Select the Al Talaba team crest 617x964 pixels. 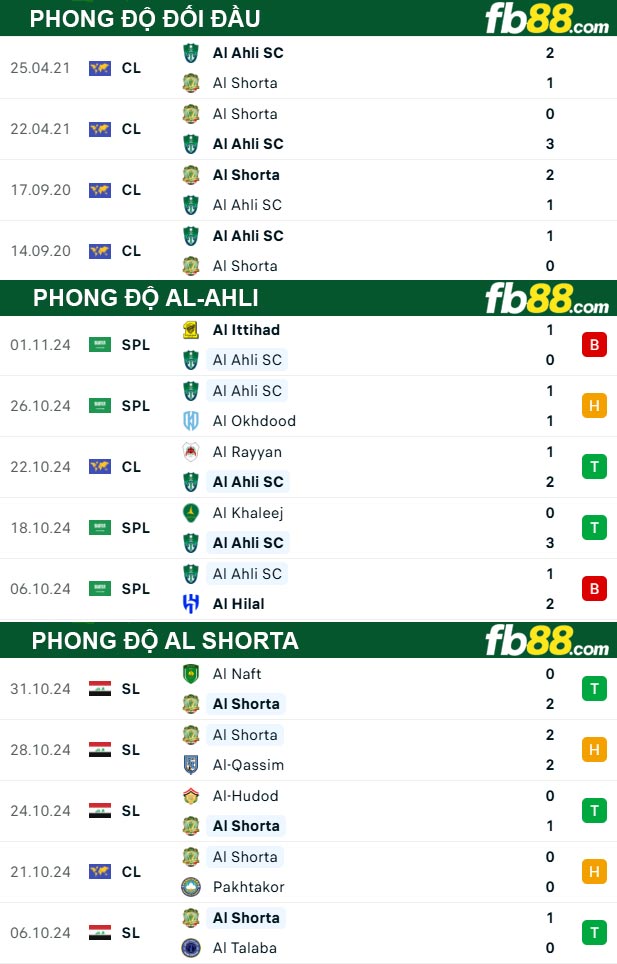(190, 948)
